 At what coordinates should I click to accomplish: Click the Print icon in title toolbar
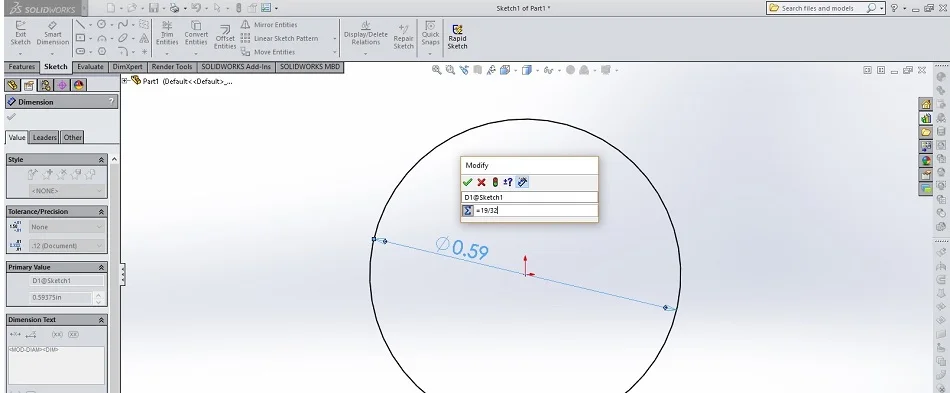pyautogui.click(x=174, y=8)
